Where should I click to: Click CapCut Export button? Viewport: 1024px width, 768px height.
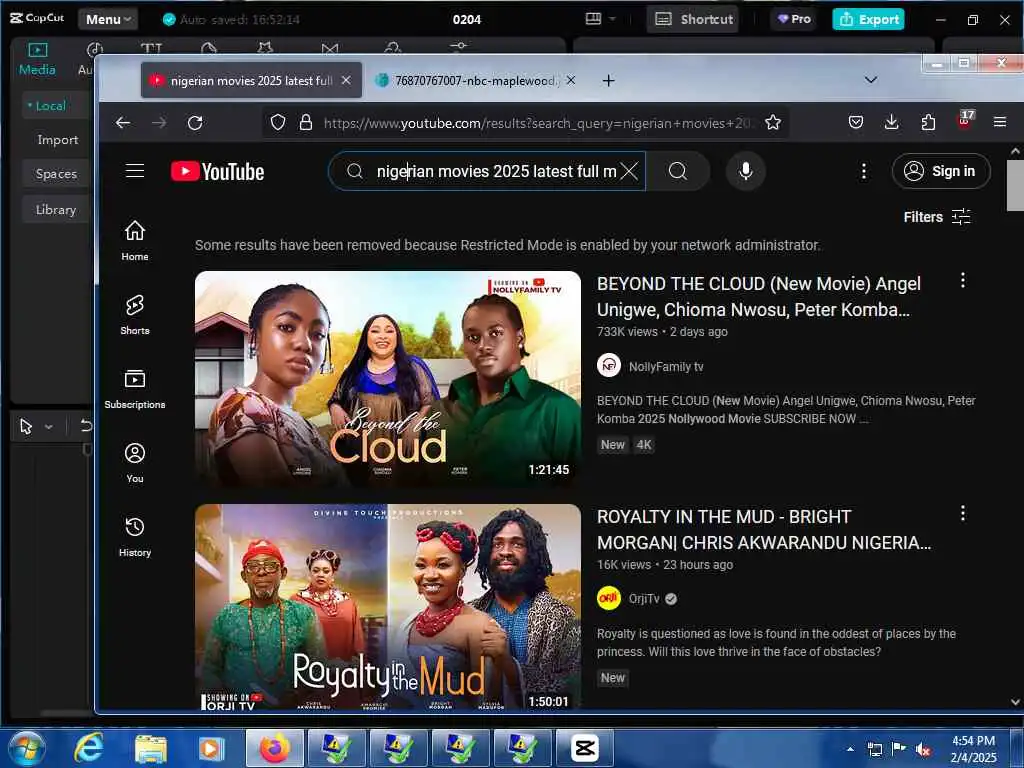coord(868,19)
